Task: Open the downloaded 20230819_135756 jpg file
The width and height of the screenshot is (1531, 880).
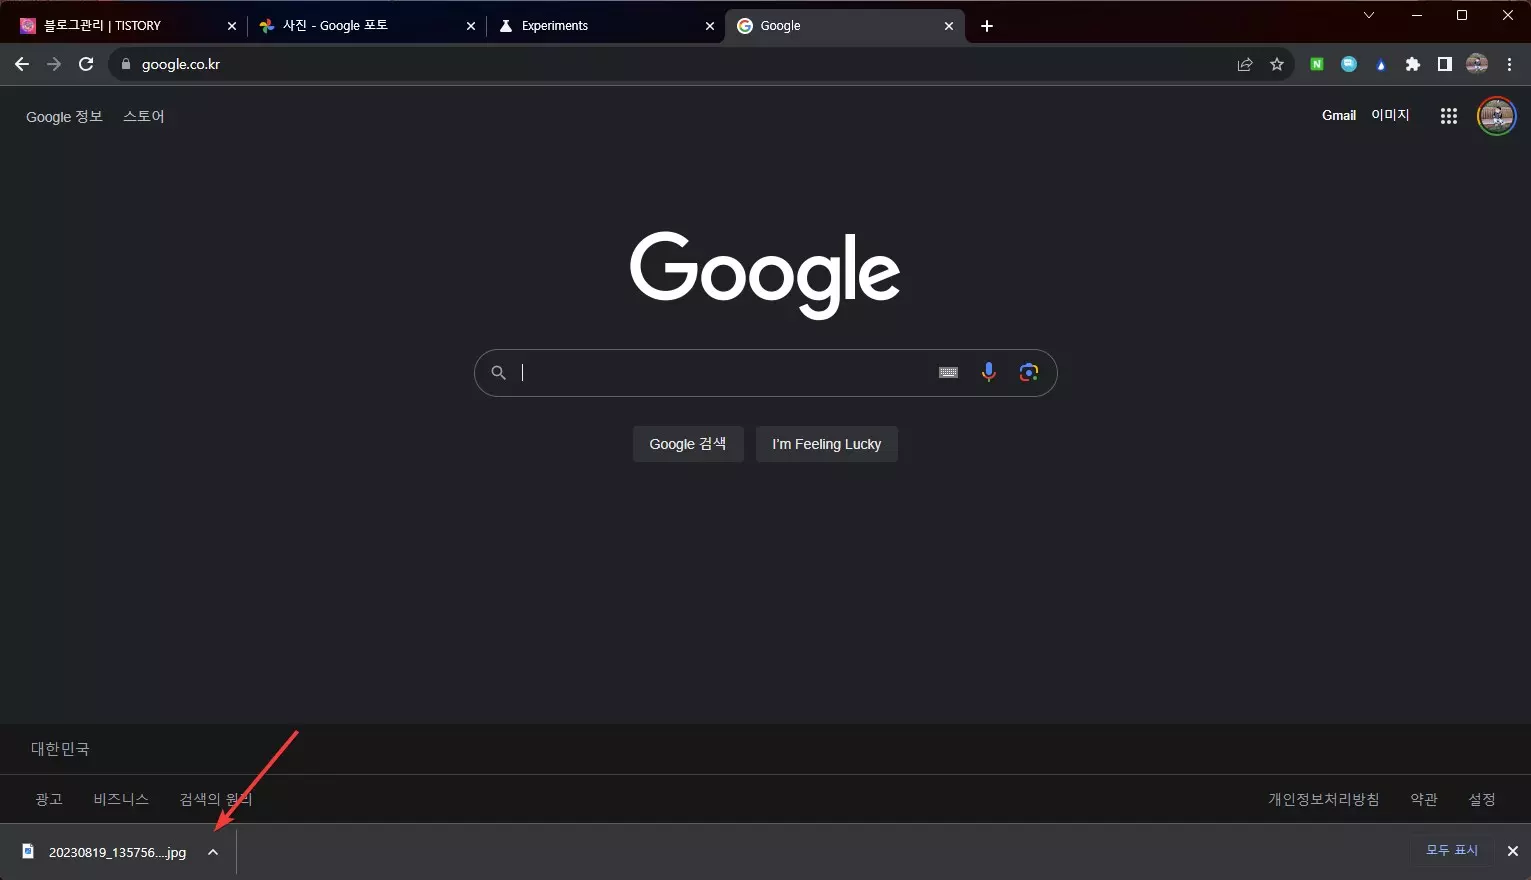Action: 117,853
